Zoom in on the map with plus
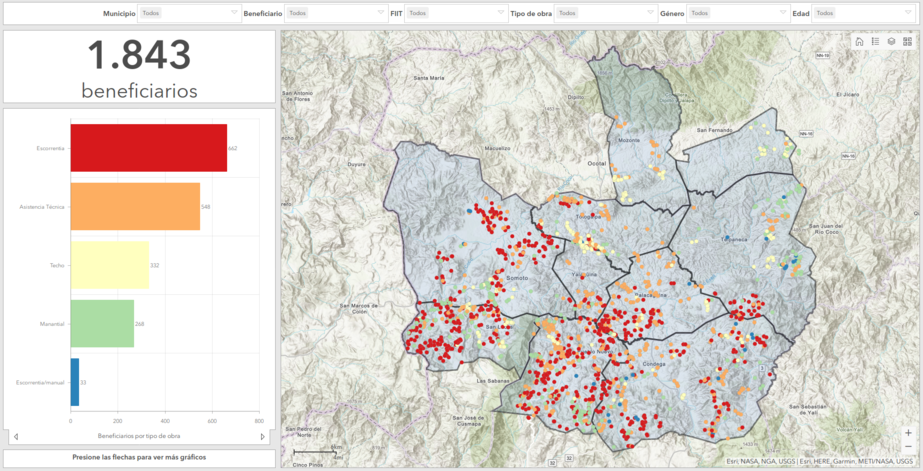Screen dimensions: 923x471 [908, 432]
